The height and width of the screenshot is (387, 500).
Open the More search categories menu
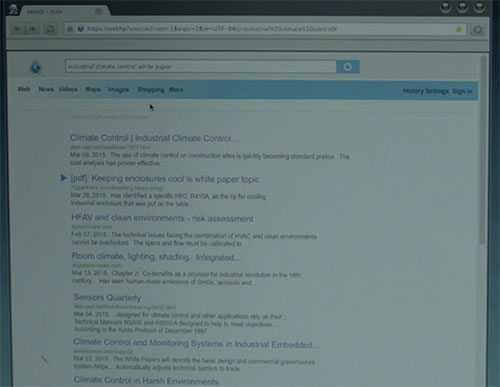[x=176, y=90]
